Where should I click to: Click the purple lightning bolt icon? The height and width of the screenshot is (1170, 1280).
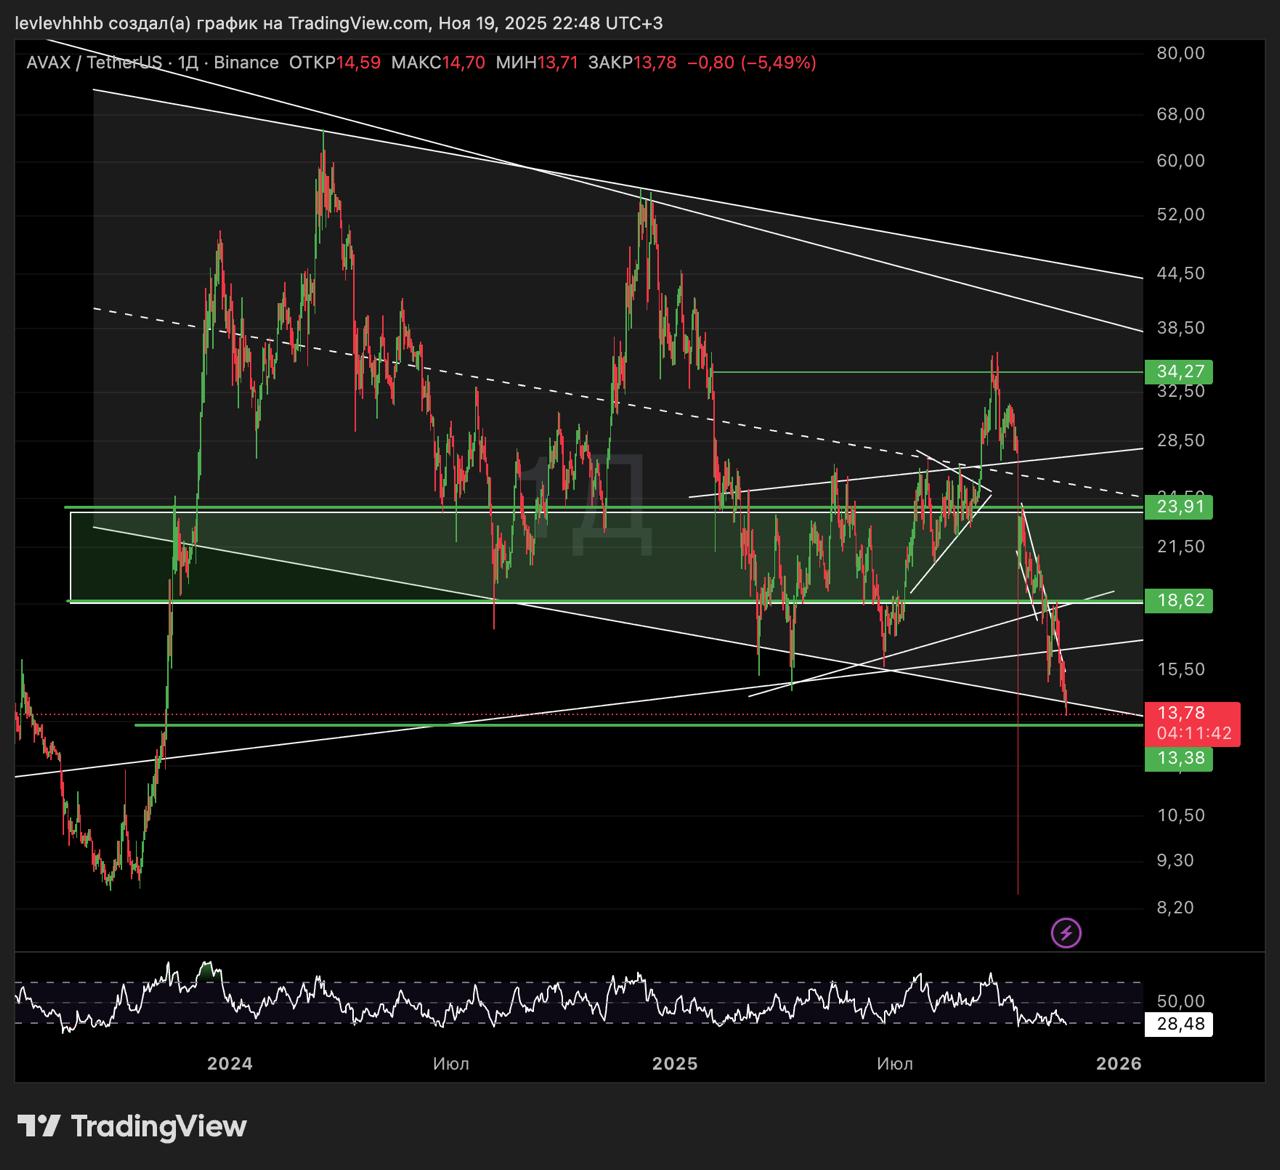coord(1066,933)
